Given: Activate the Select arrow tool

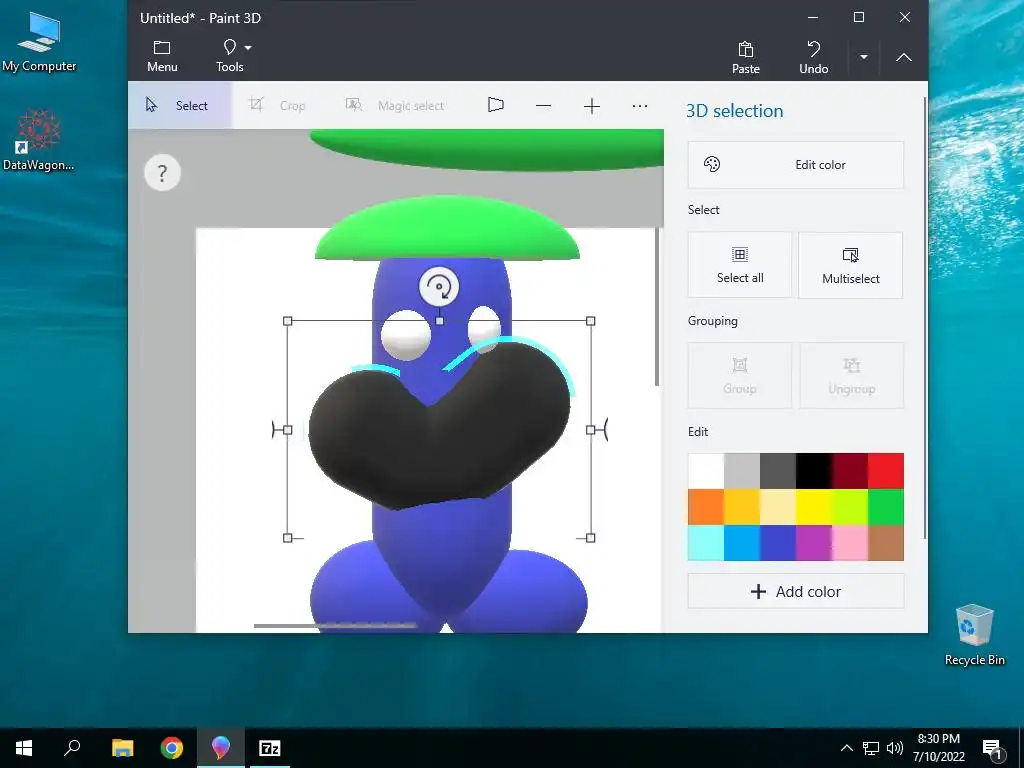Looking at the screenshot, I should pos(179,105).
